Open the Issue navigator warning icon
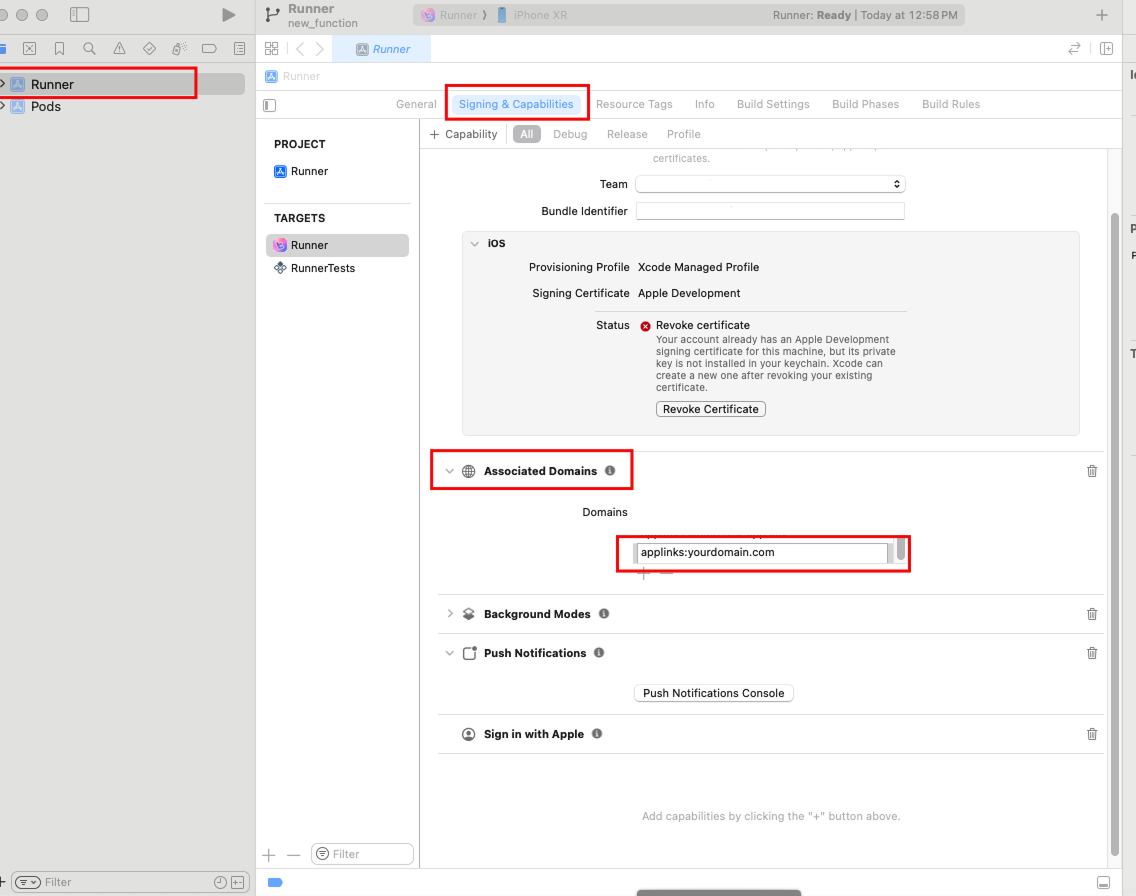The width and height of the screenshot is (1136, 896). [x=120, y=49]
